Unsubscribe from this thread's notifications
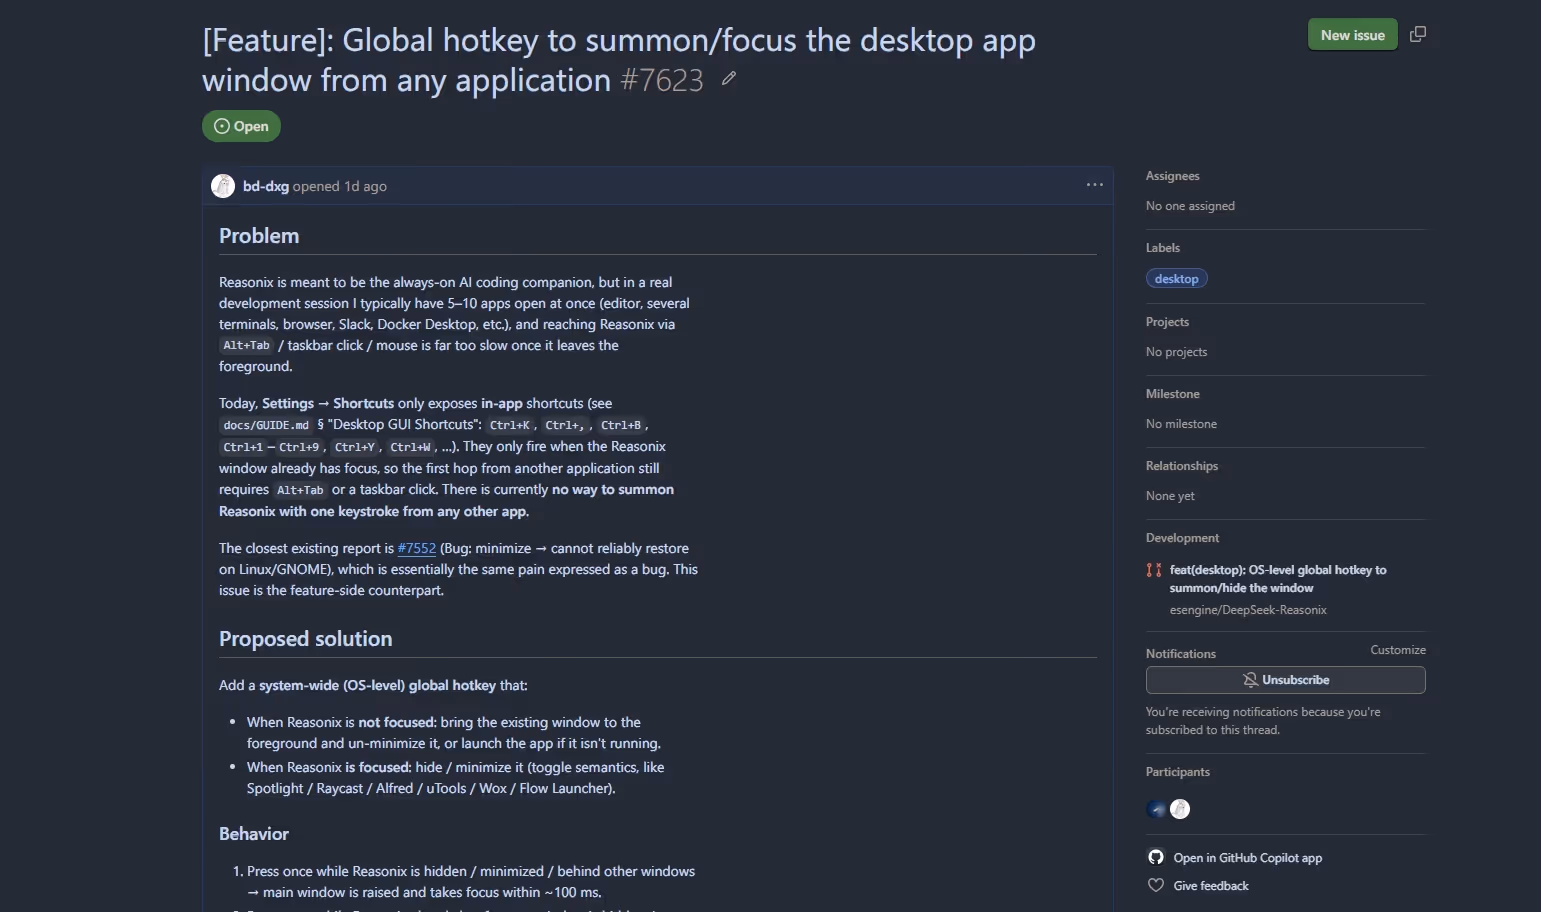This screenshot has width=1541, height=912. (x=1286, y=680)
